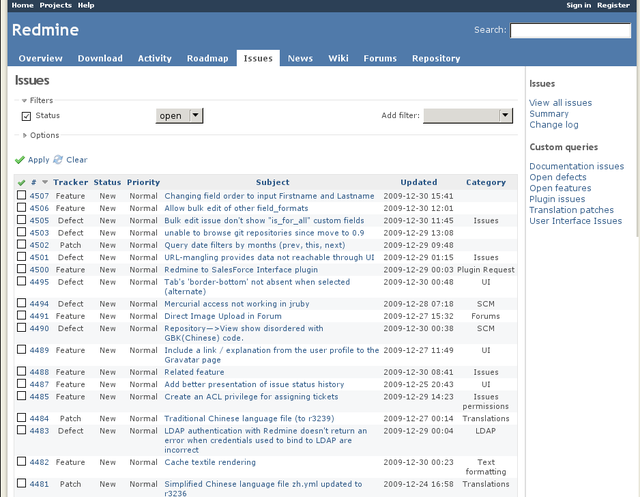Expand the Options section
Screen dimensions: 640x497
tap(41, 135)
